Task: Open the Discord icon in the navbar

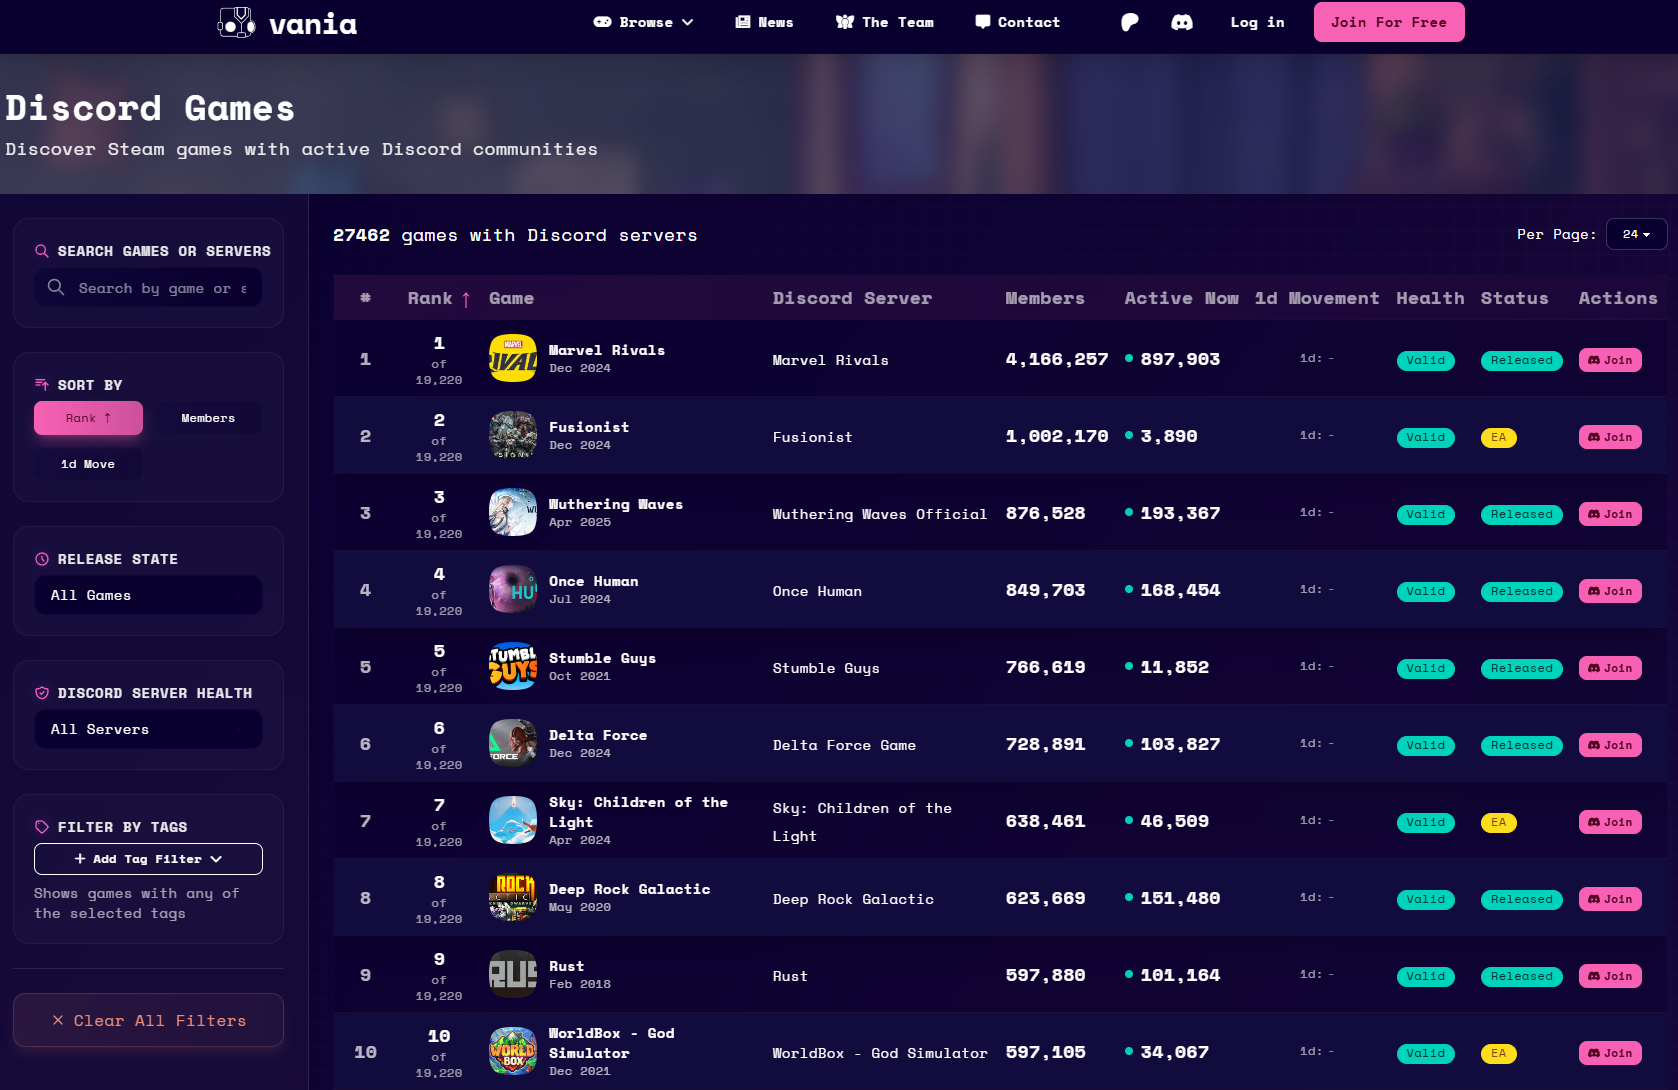Action: (1181, 21)
